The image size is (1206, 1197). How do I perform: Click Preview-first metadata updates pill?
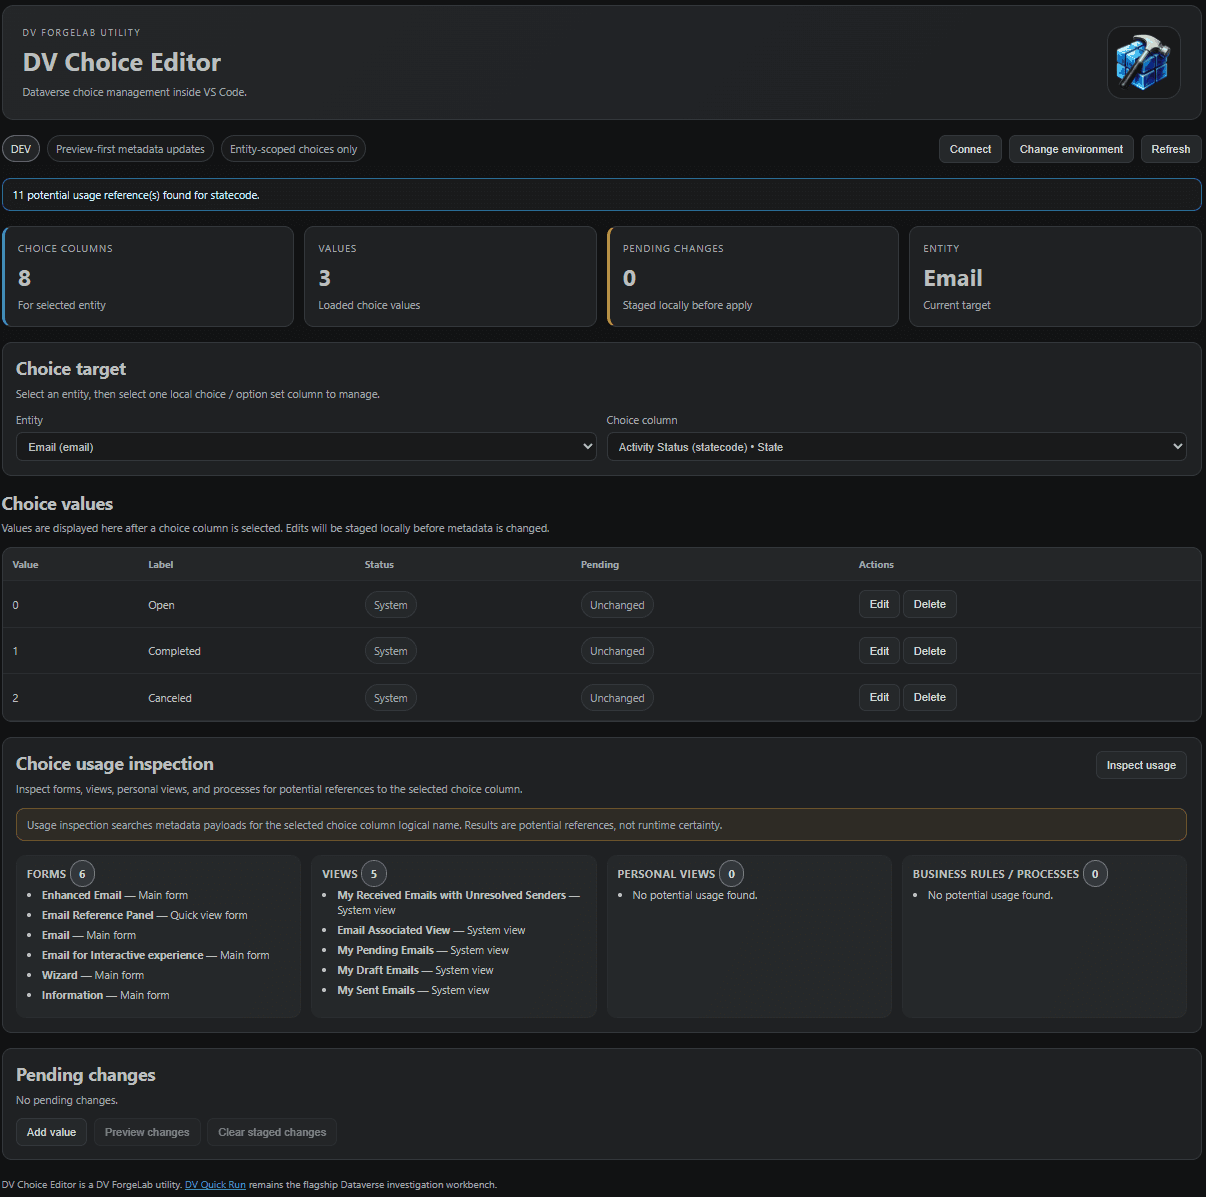click(x=130, y=149)
